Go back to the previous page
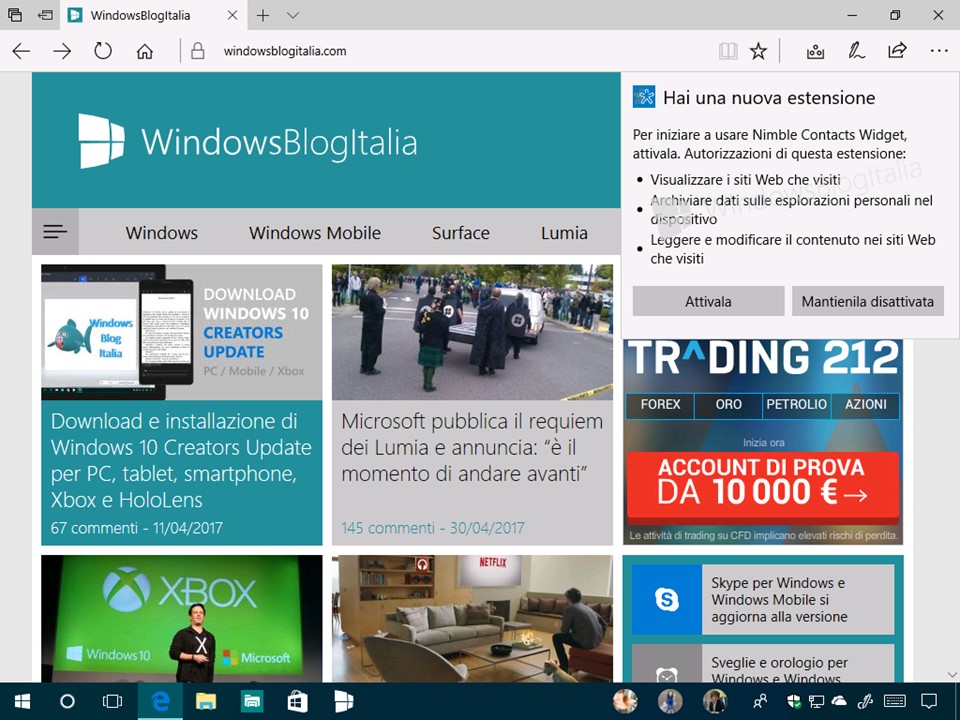Screen dimensions: 960x720 pos(21,51)
